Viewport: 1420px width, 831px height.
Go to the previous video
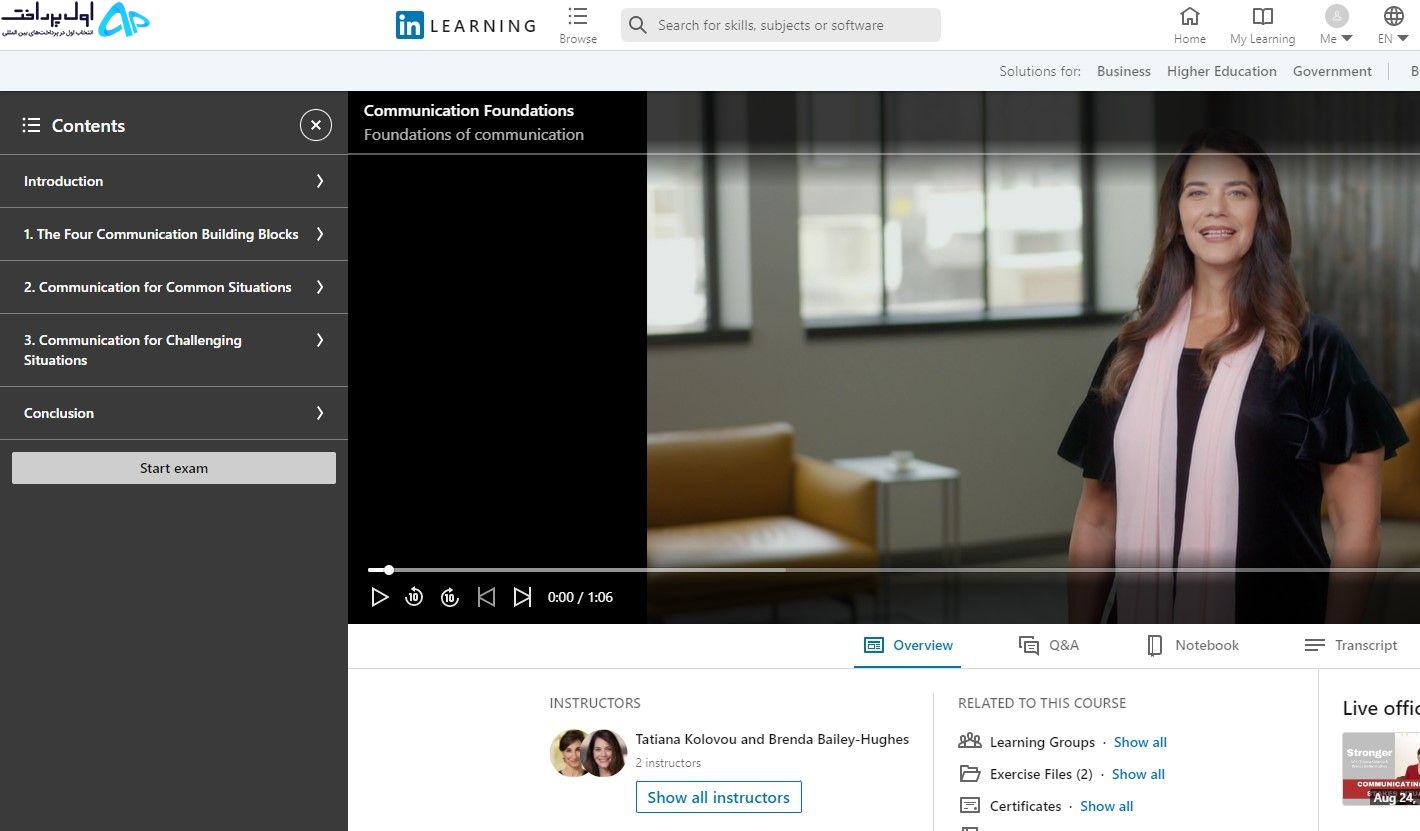coord(486,597)
